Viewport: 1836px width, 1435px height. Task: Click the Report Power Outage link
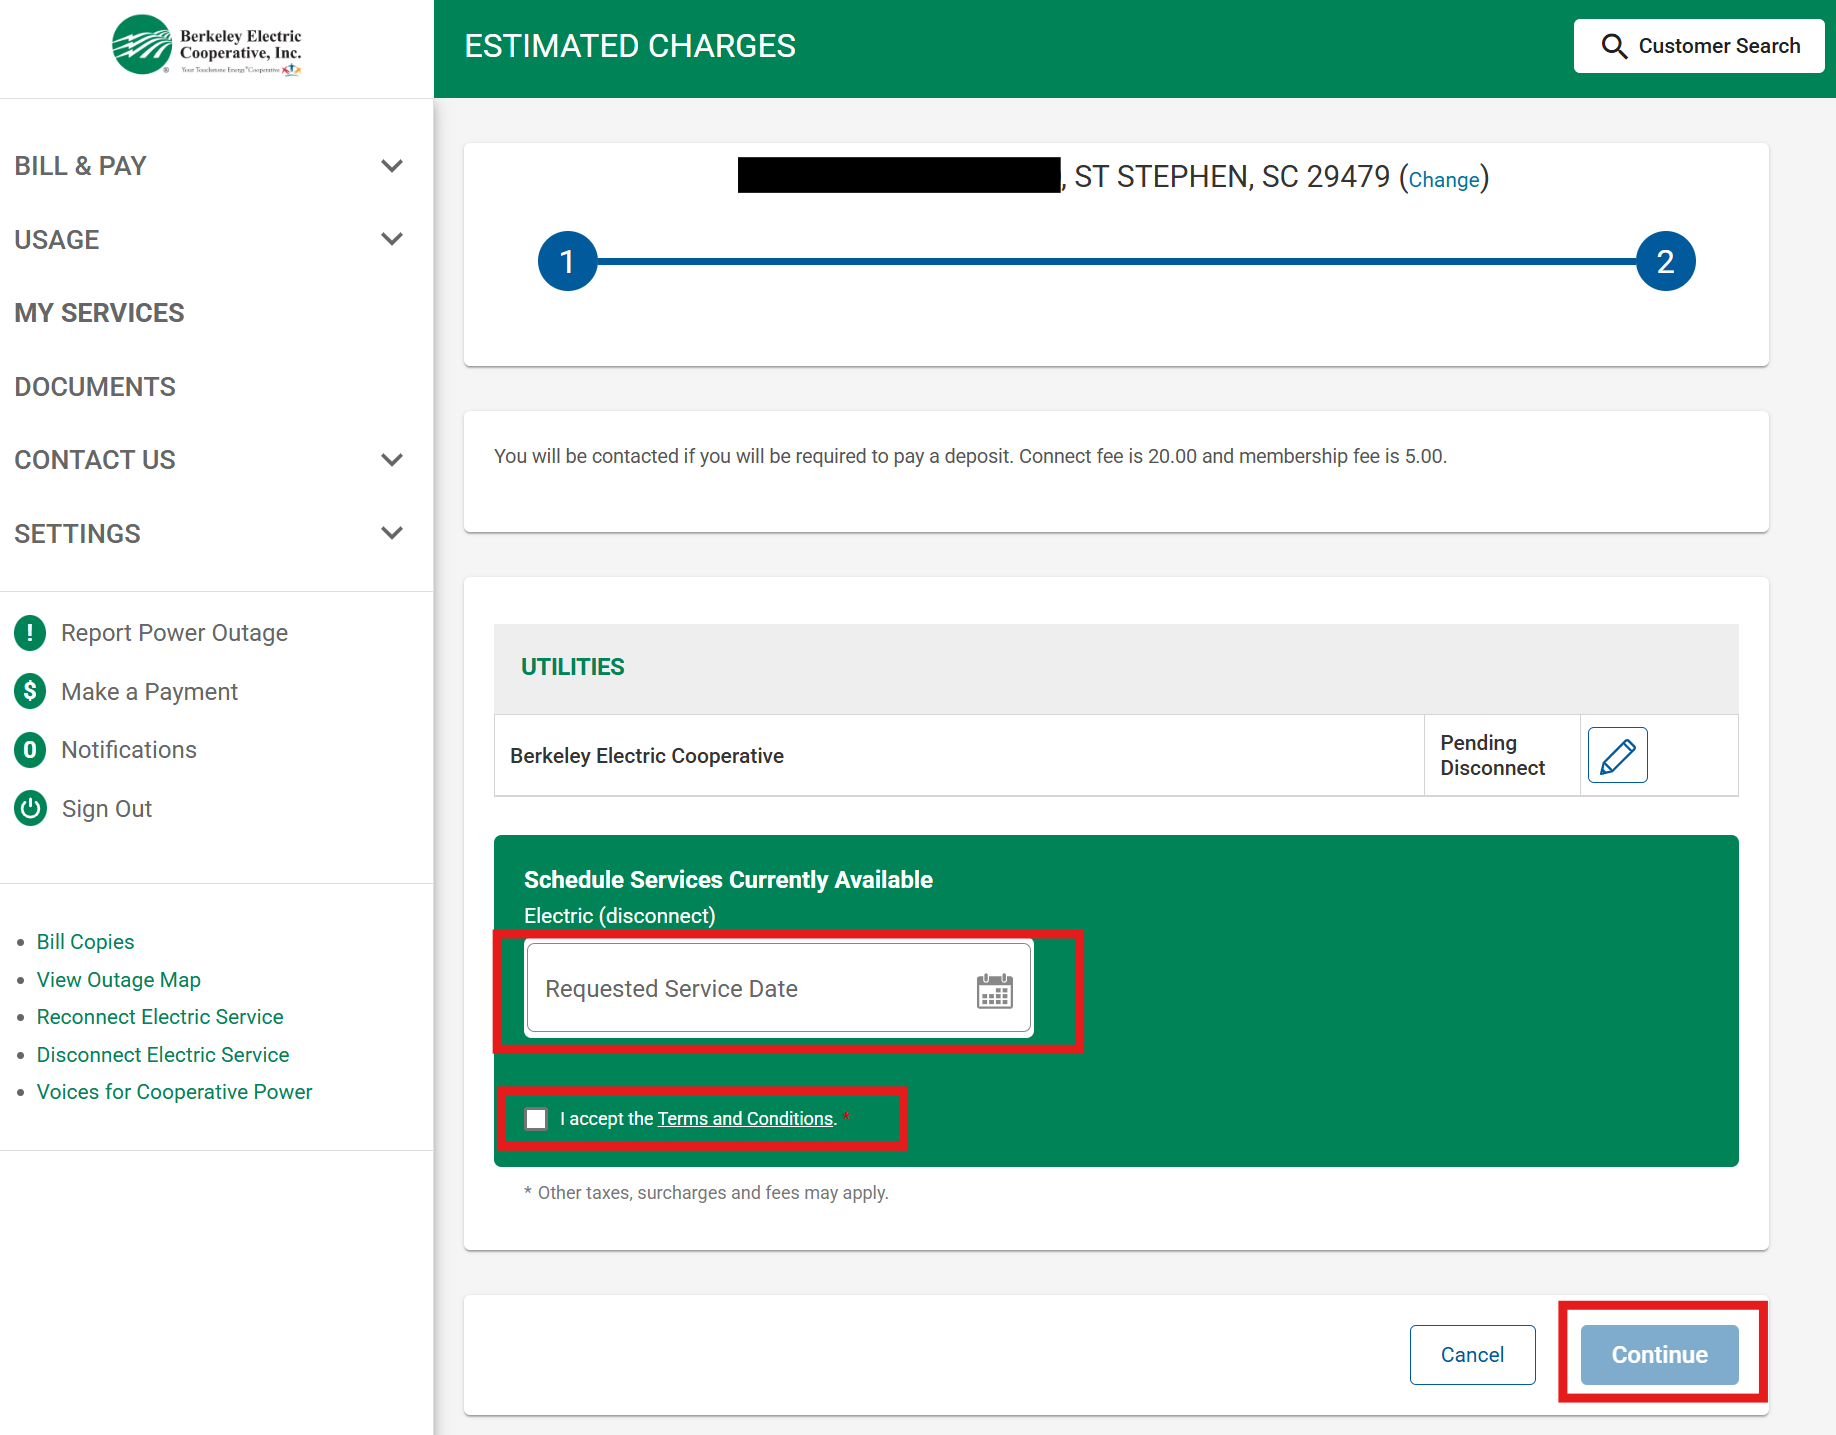(174, 633)
